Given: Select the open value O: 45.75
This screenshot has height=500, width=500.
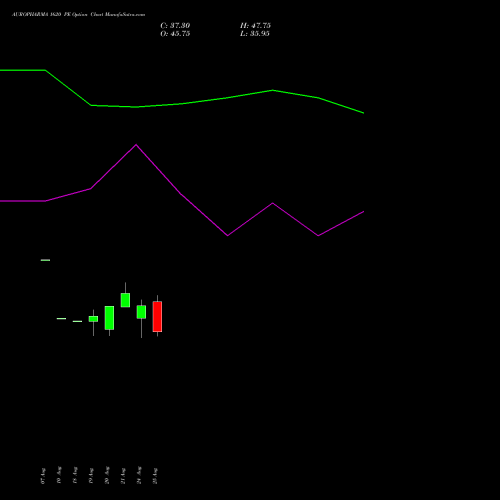Looking at the screenshot, I should (x=175, y=34).
